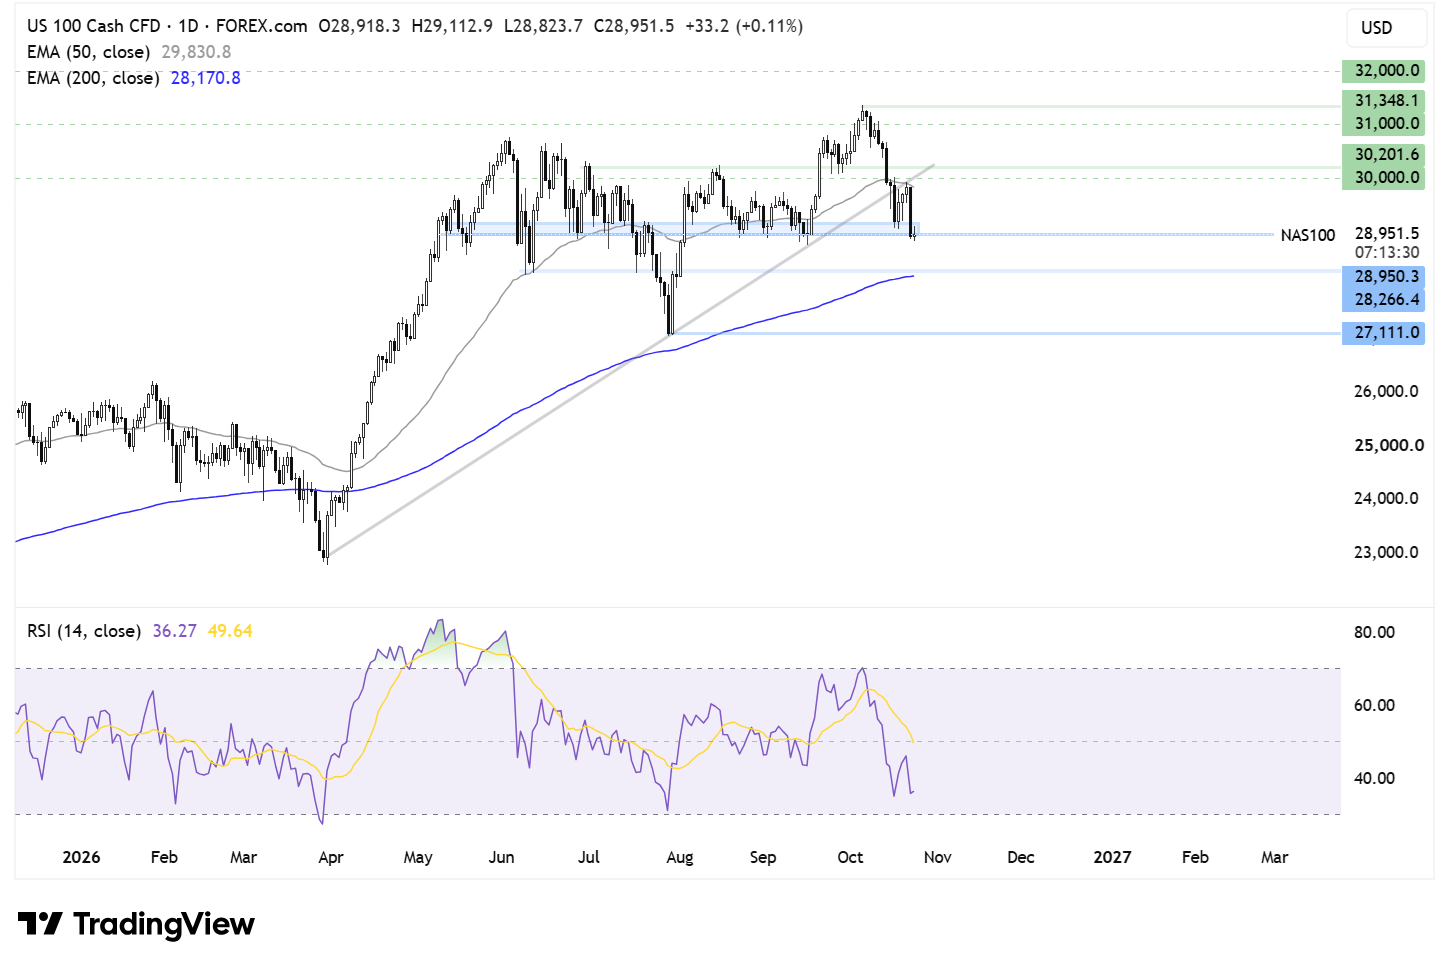Click the RSI value 36.27

pos(175,631)
